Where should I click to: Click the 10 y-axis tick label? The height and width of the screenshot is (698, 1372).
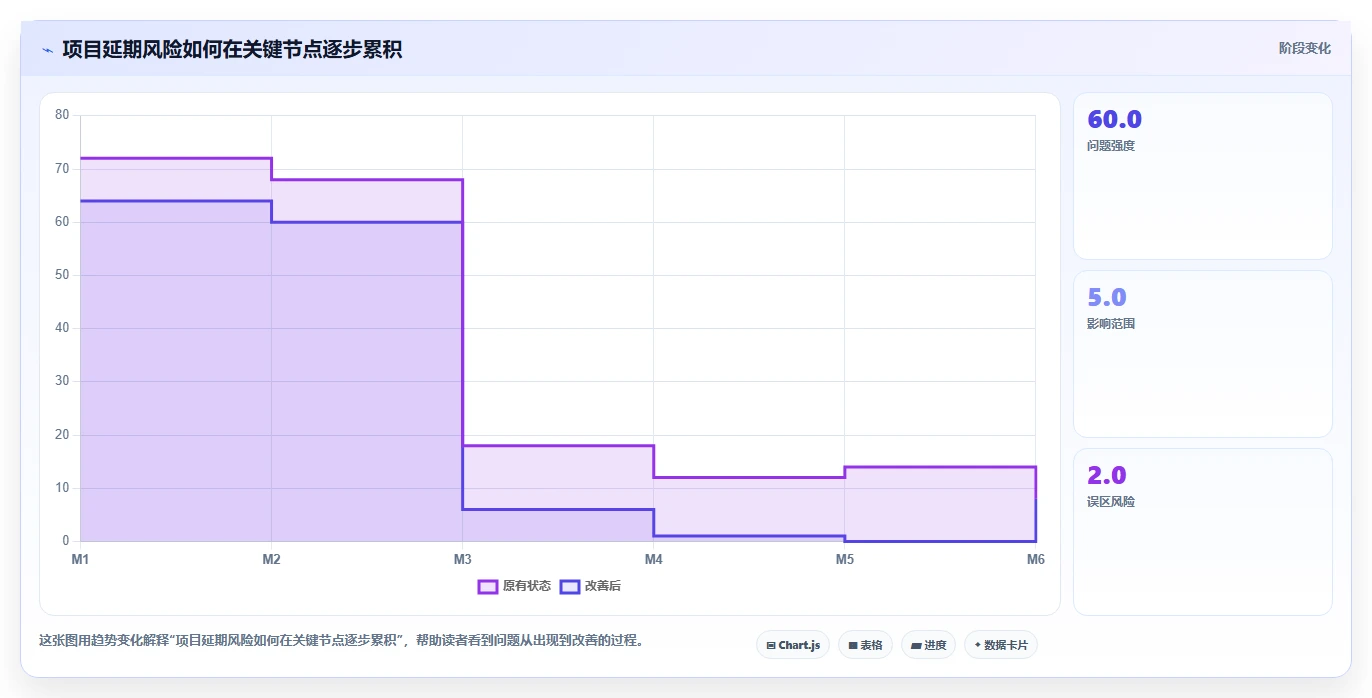pyautogui.click(x=62, y=488)
